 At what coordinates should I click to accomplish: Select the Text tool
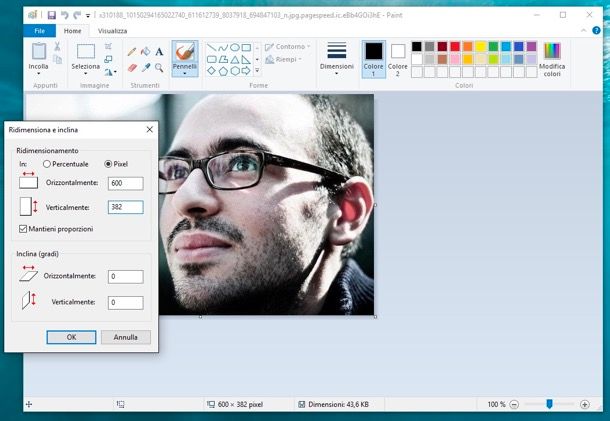[x=159, y=51]
